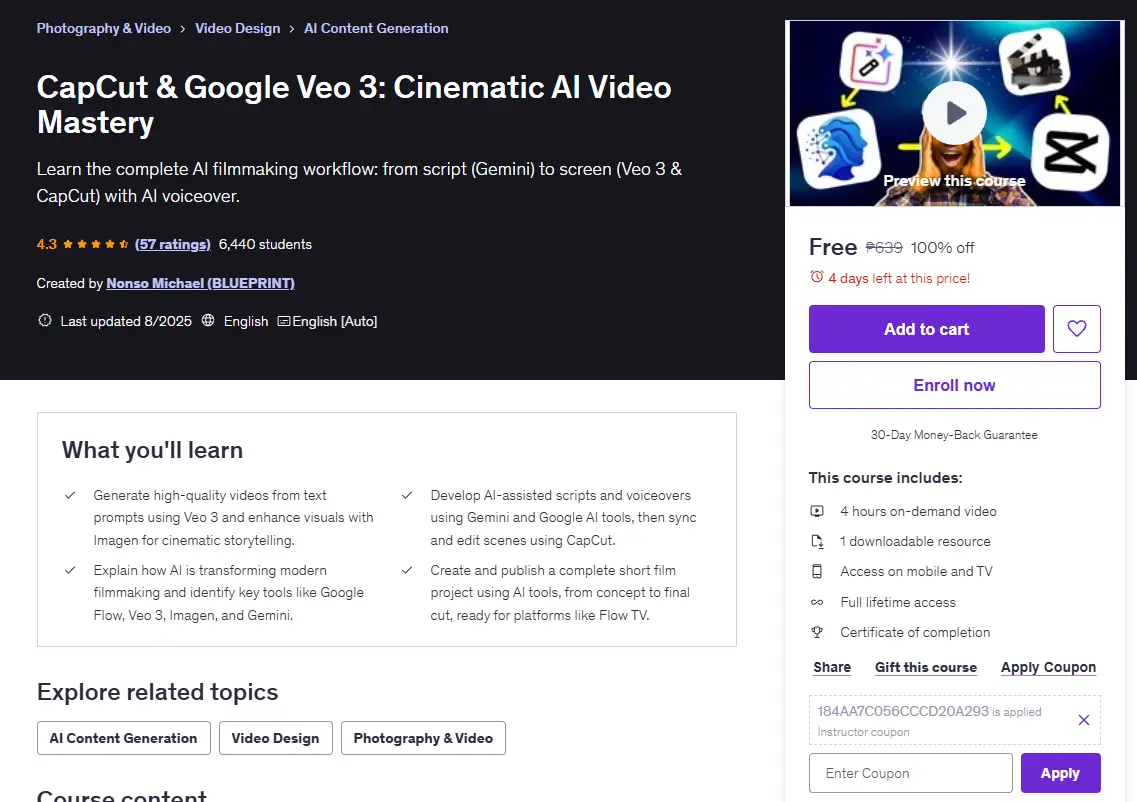This screenshot has width=1137, height=802.
Task: Click the applied coupon code 184AA7C056CCCD20A293
Action: 903,711
